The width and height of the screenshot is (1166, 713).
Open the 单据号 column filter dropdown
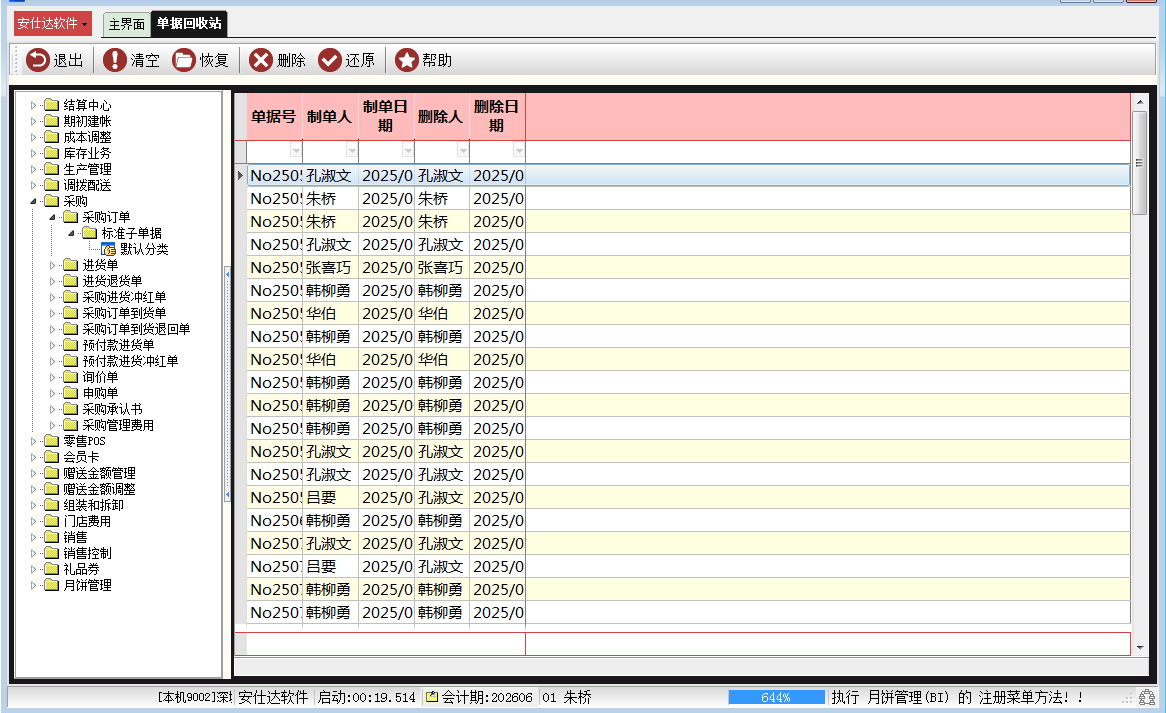(x=296, y=151)
